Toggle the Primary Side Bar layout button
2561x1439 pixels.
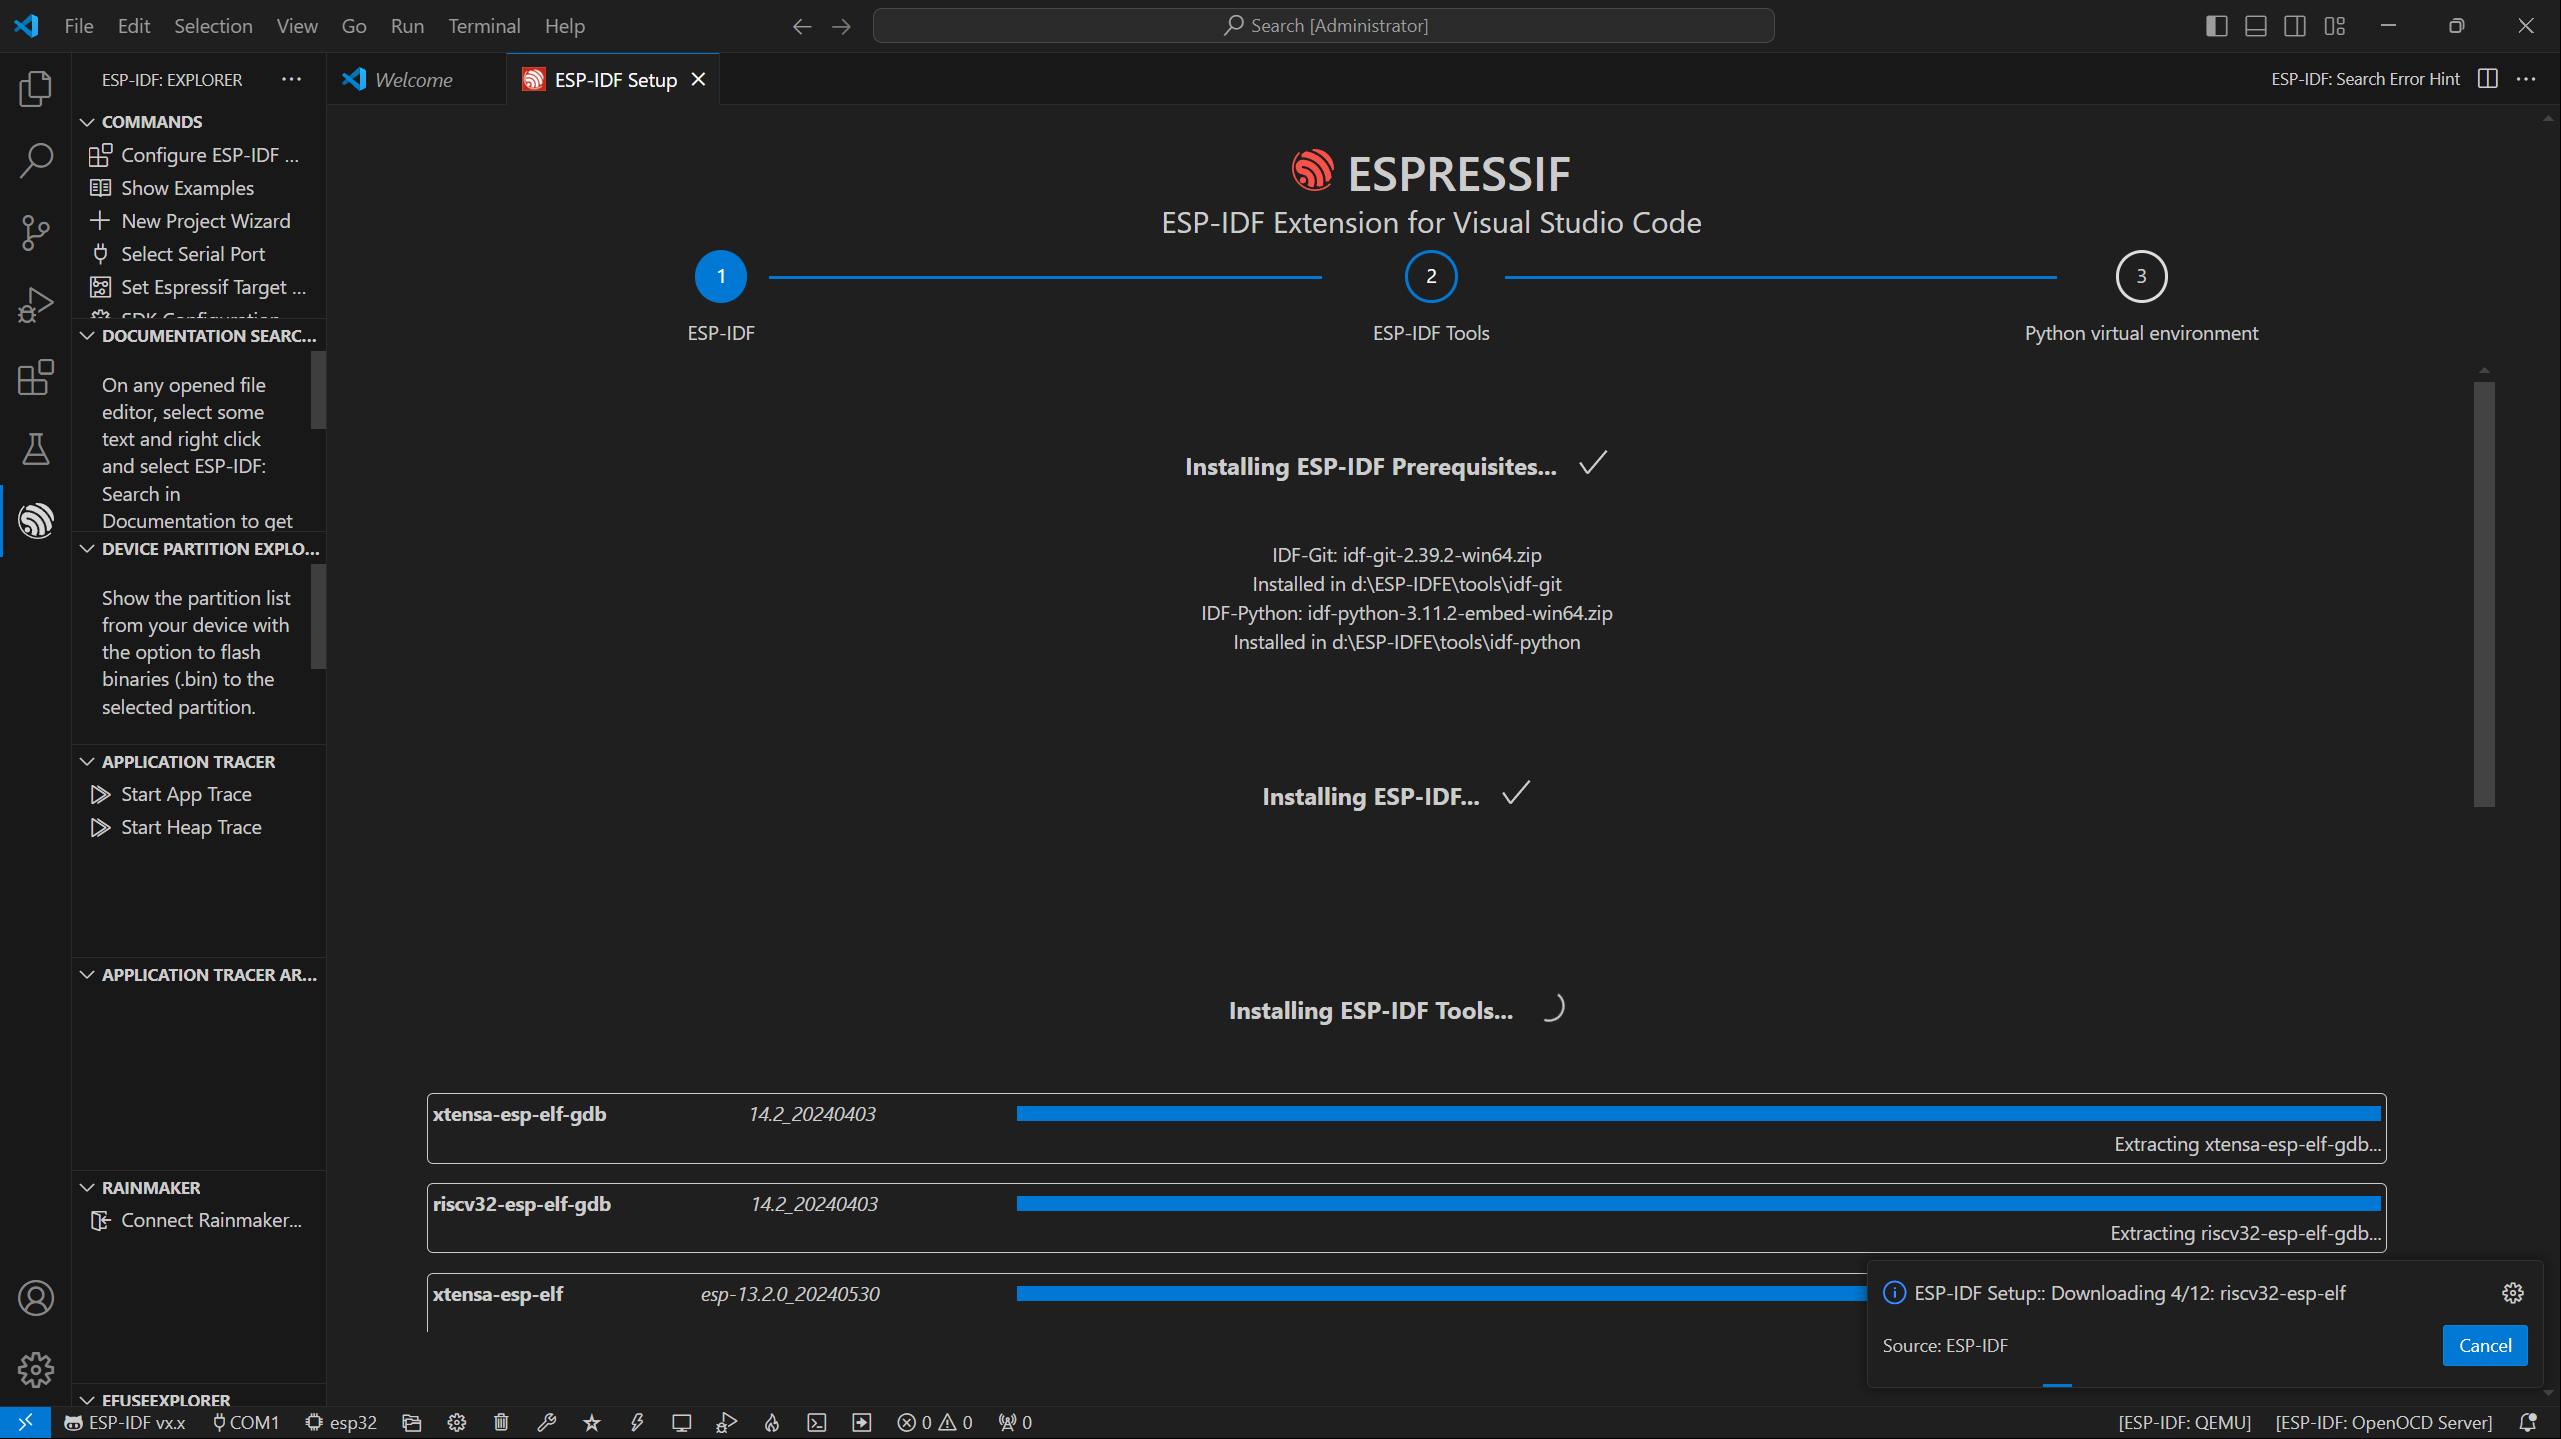(x=2216, y=26)
